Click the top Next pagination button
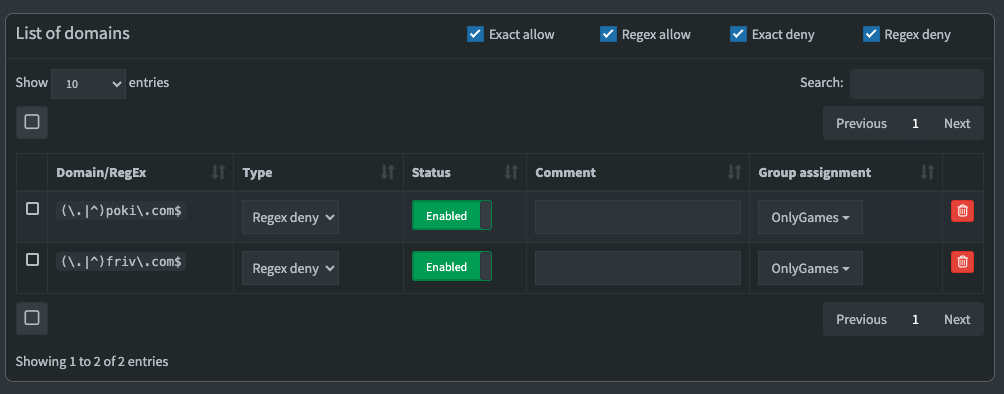This screenshot has width=1004, height=394. 957,123
